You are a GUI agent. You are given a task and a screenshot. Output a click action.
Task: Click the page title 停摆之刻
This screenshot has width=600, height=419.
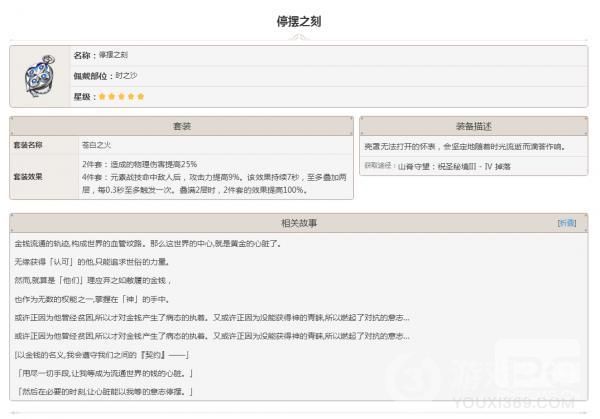click(299, 21)
